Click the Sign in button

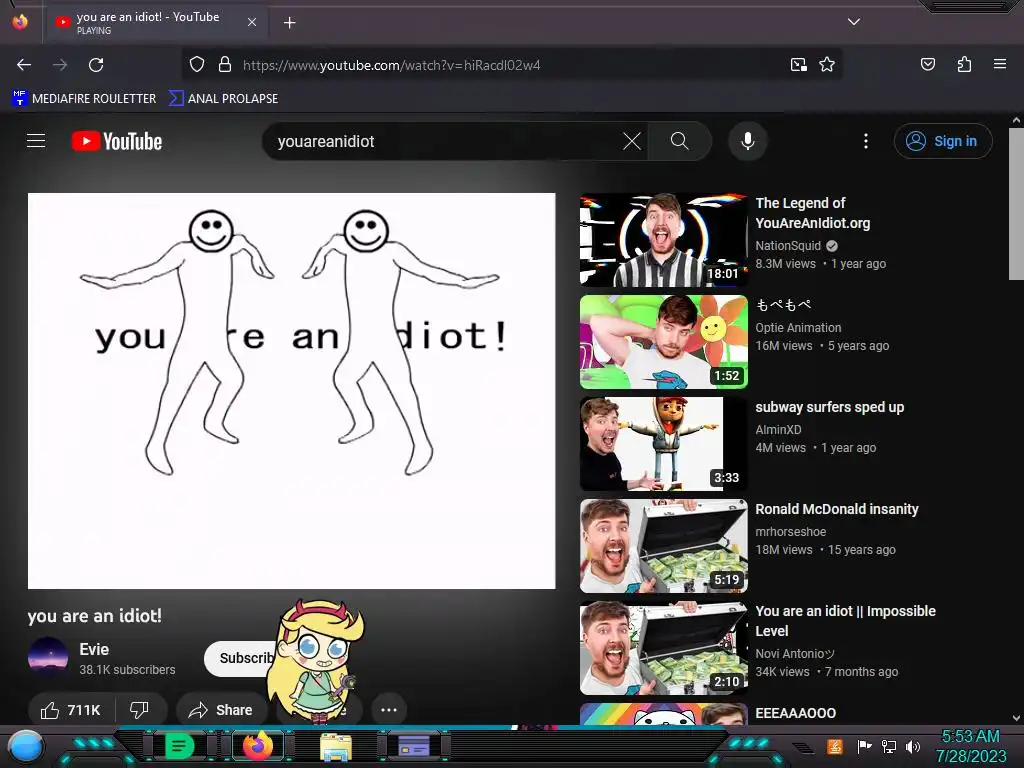[942, 141]
